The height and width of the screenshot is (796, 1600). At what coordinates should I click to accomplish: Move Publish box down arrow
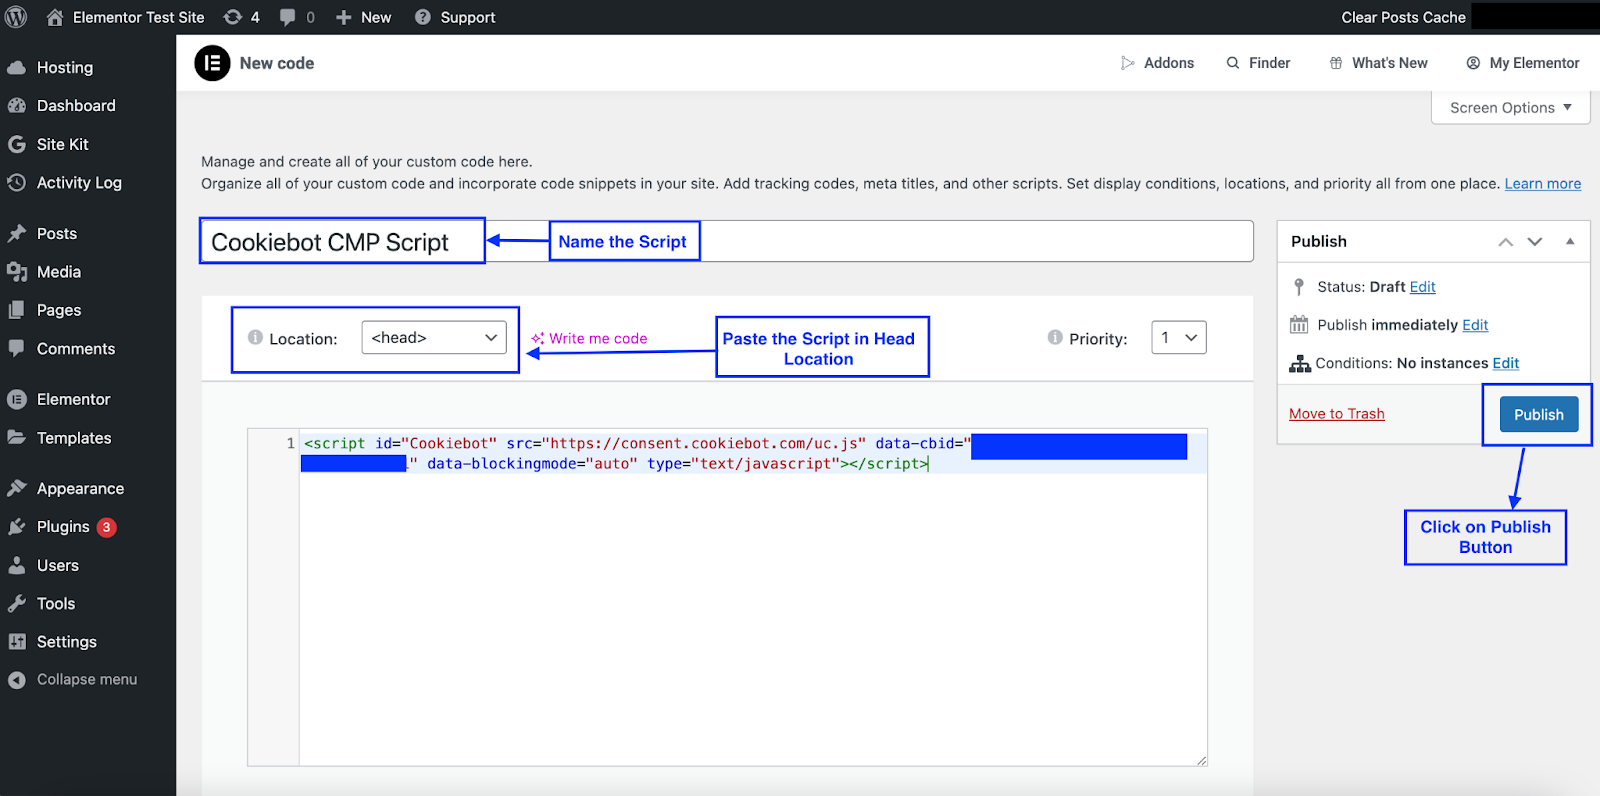[1535, 242]
